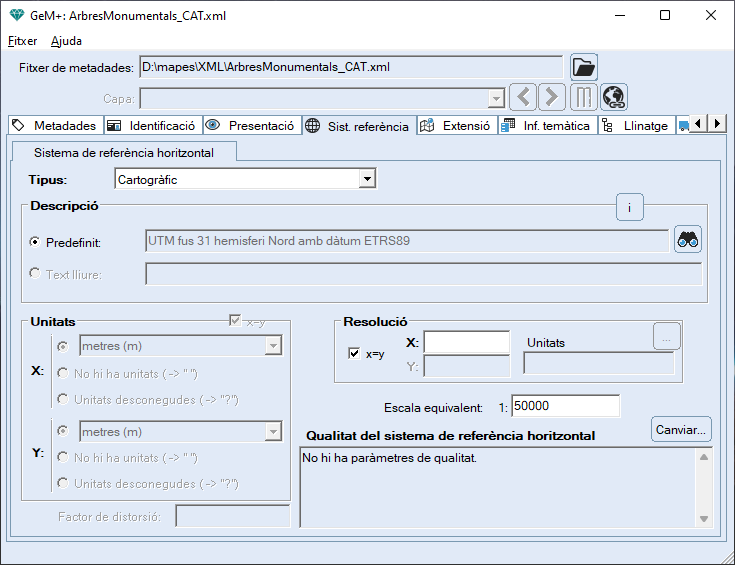Switch to Extensió tab
This screenshot has height=565, width=735.
457,125
